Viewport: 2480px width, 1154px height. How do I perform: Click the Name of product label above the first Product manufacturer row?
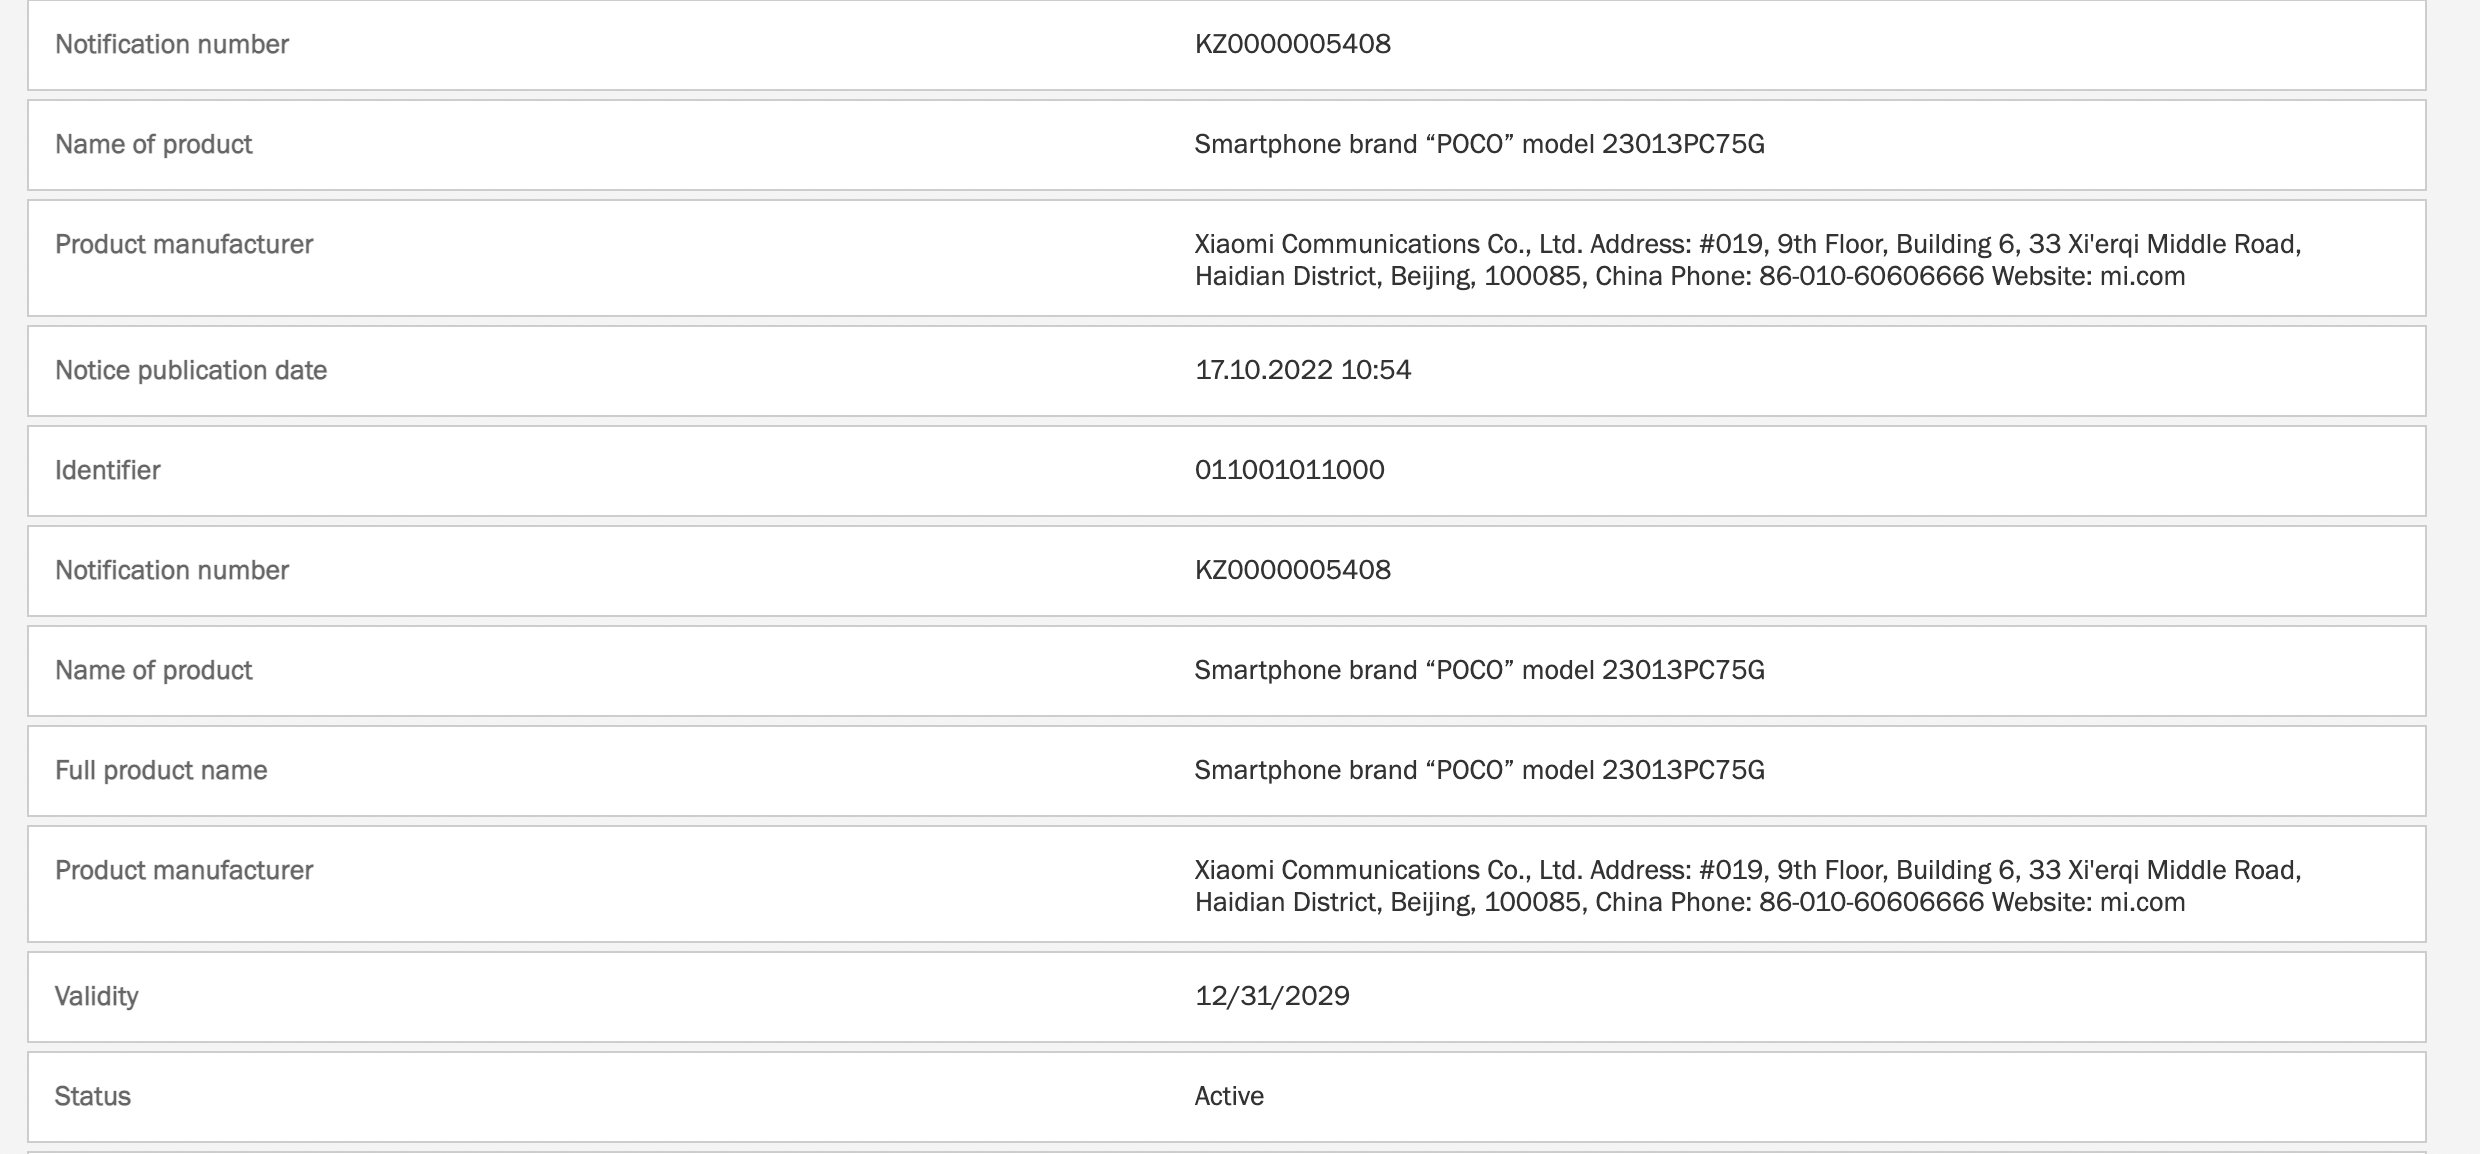[153, 144]
